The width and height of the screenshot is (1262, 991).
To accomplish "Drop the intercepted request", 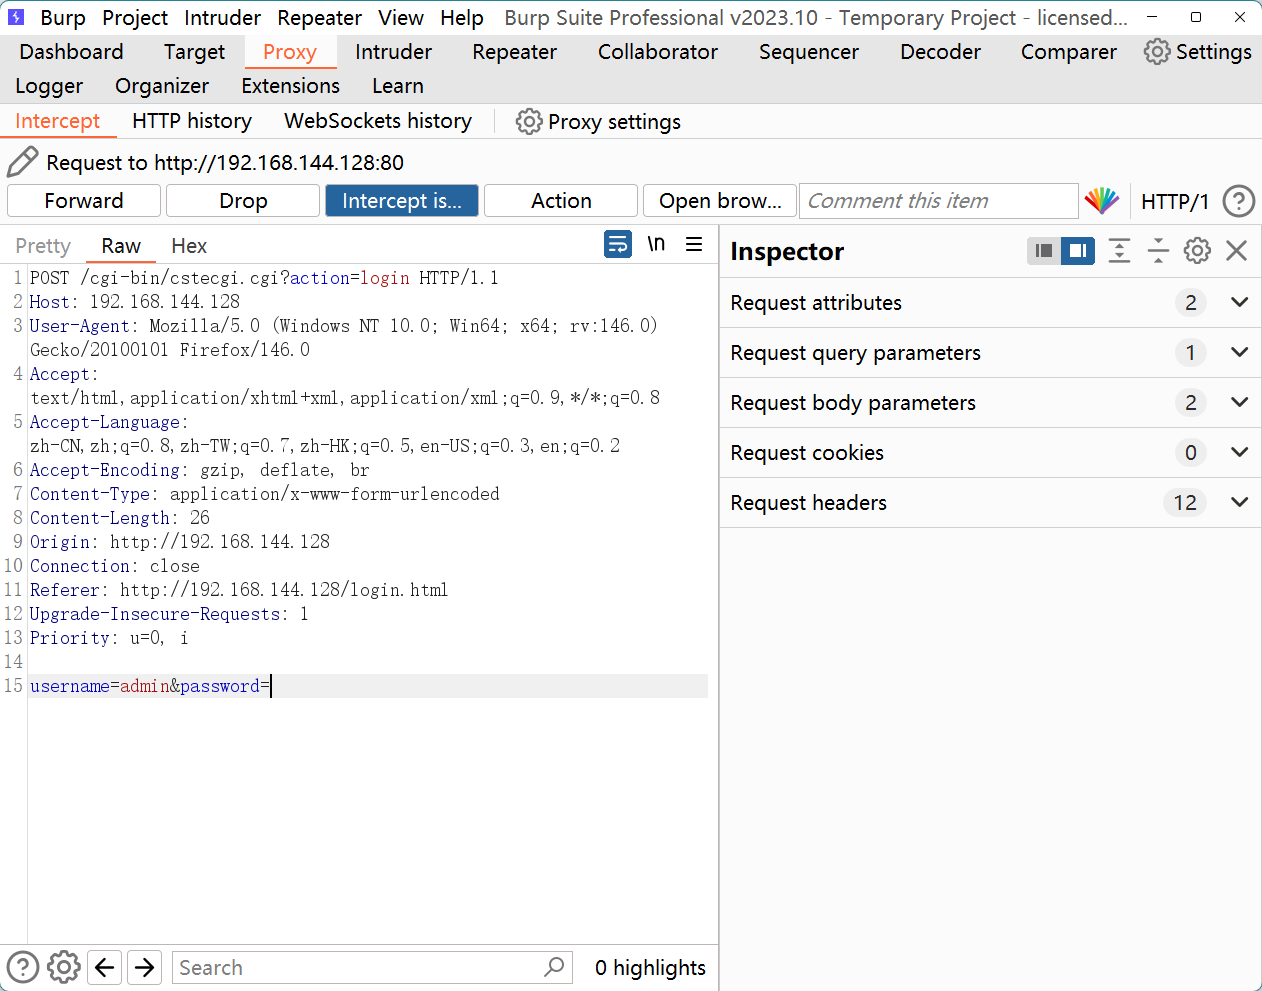I will pos(243,201).
